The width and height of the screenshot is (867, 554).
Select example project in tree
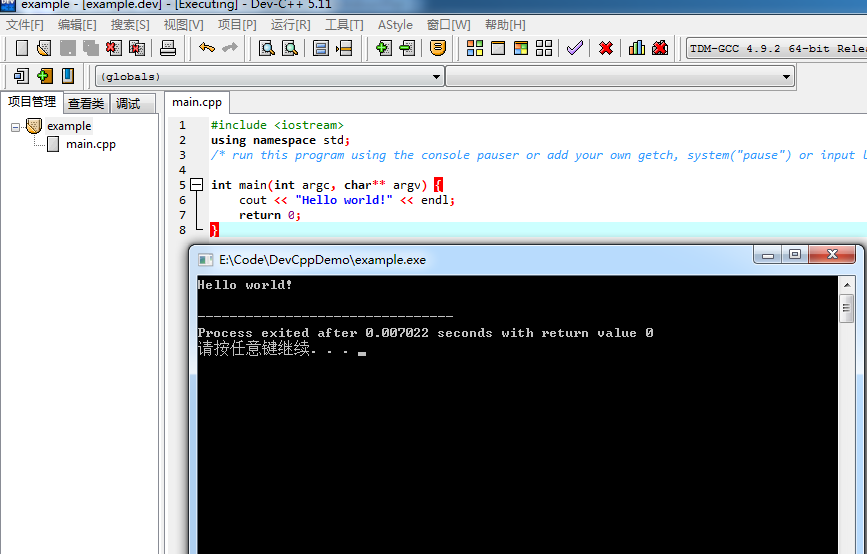click(x=69, y=126)
